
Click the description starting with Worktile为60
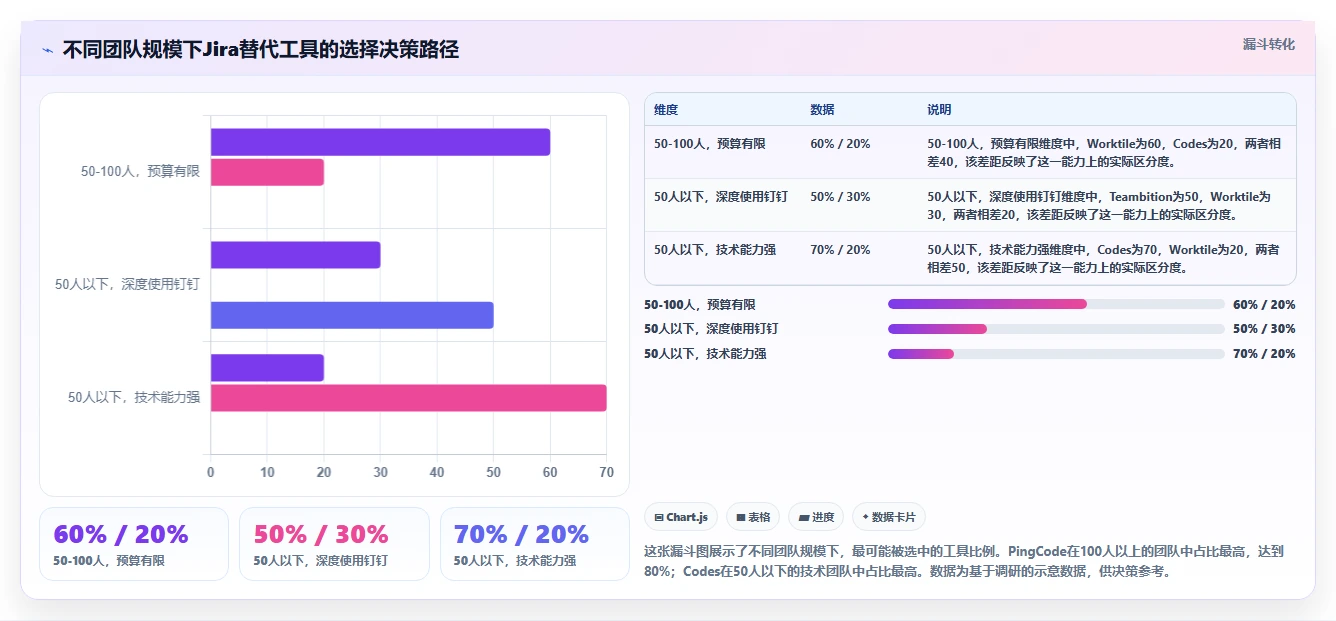point(1102,153)
